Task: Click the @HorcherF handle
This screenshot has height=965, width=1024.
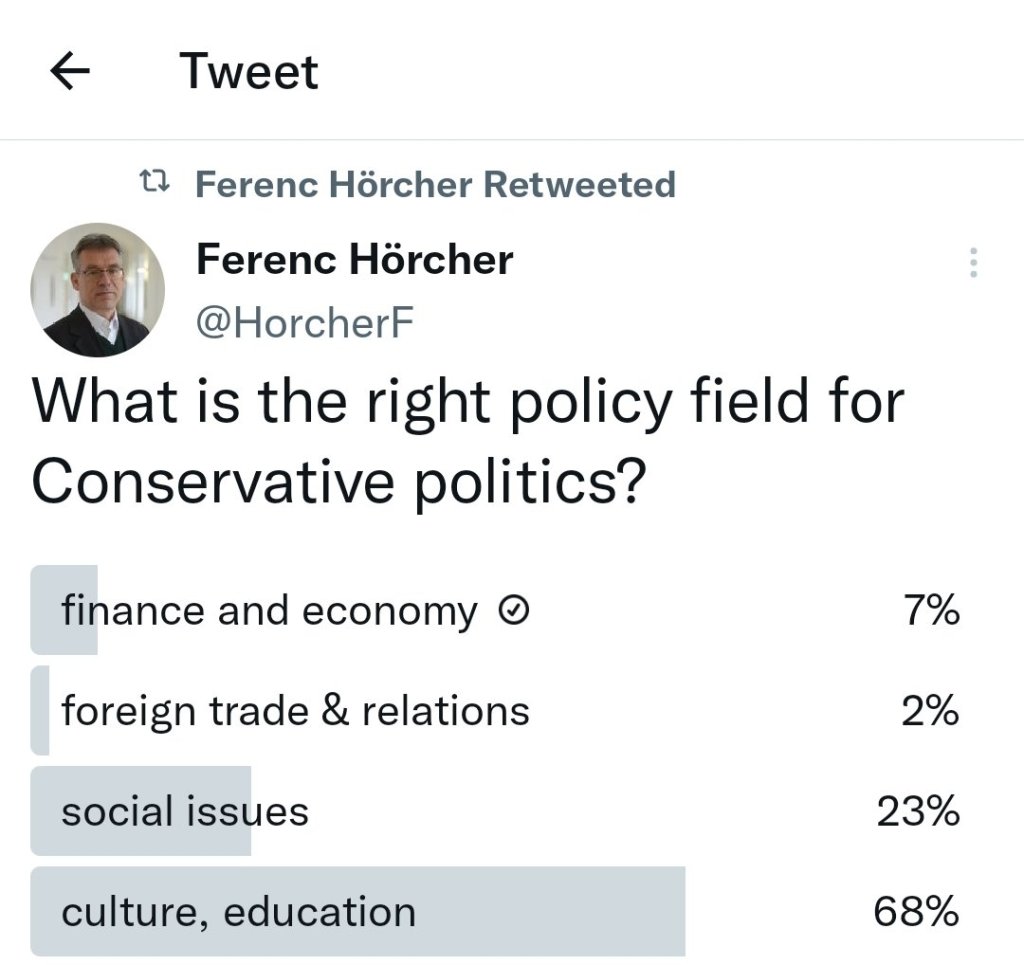Action: pos(304,322)
